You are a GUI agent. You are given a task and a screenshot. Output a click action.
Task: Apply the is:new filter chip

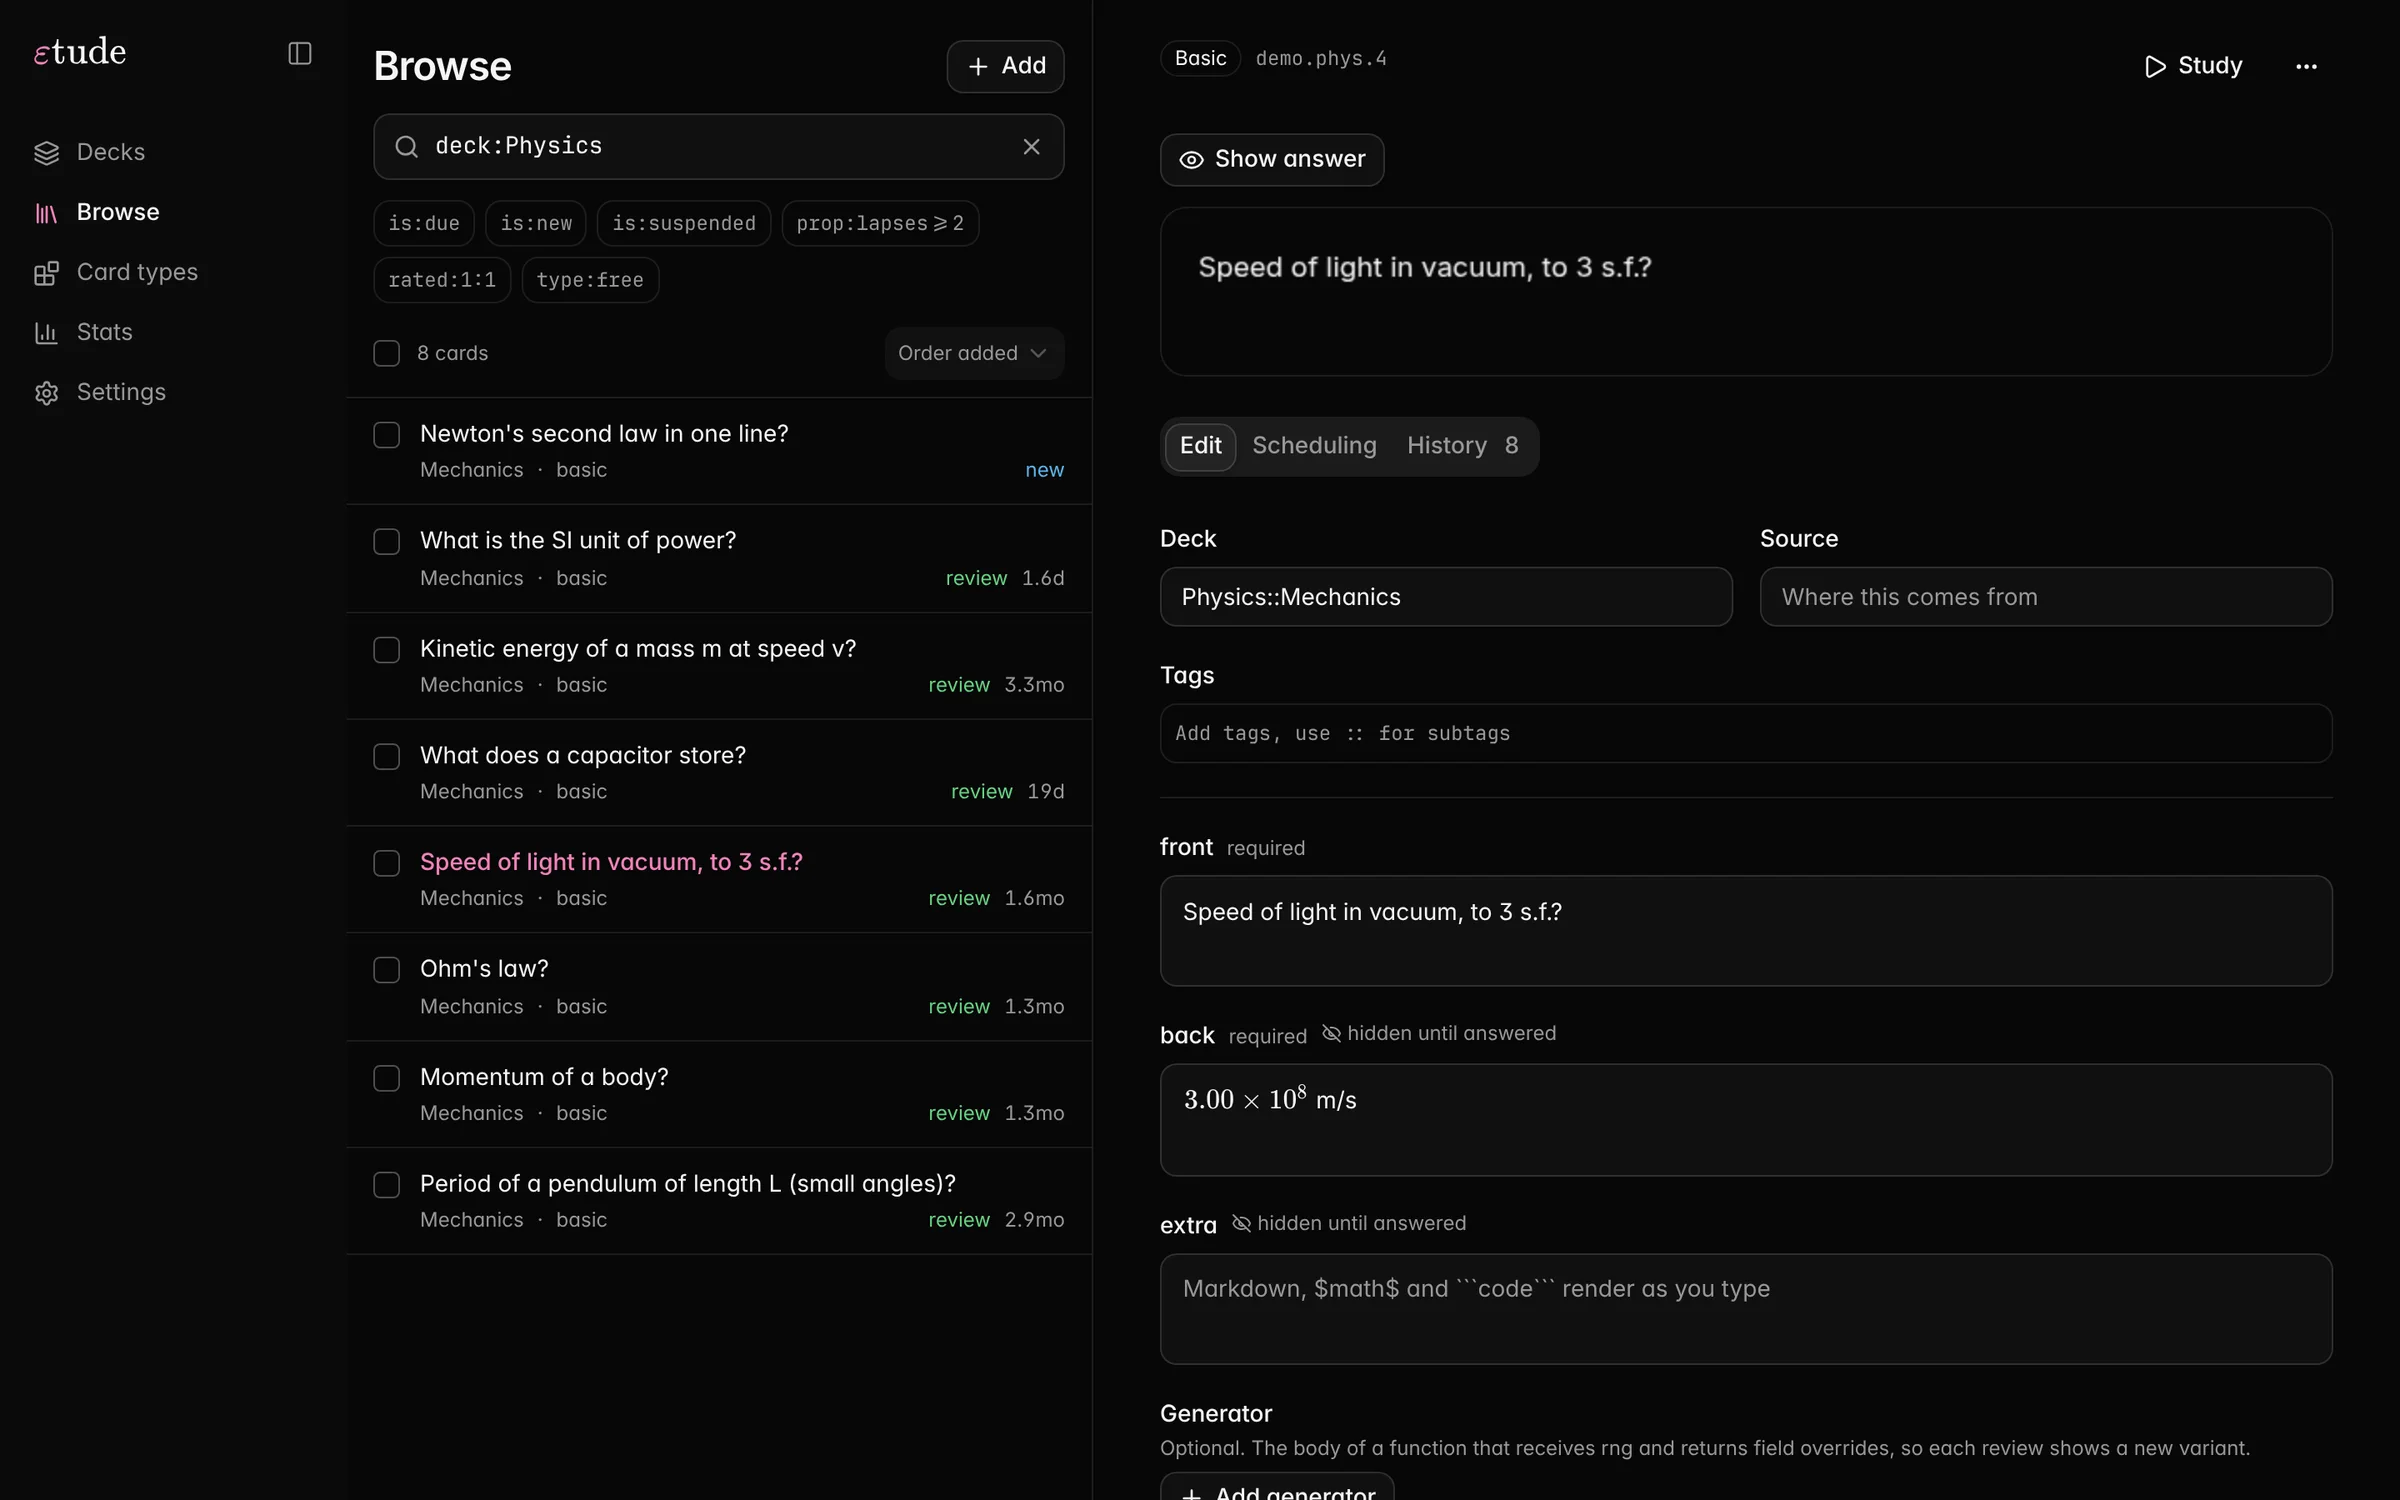point(536,223)
